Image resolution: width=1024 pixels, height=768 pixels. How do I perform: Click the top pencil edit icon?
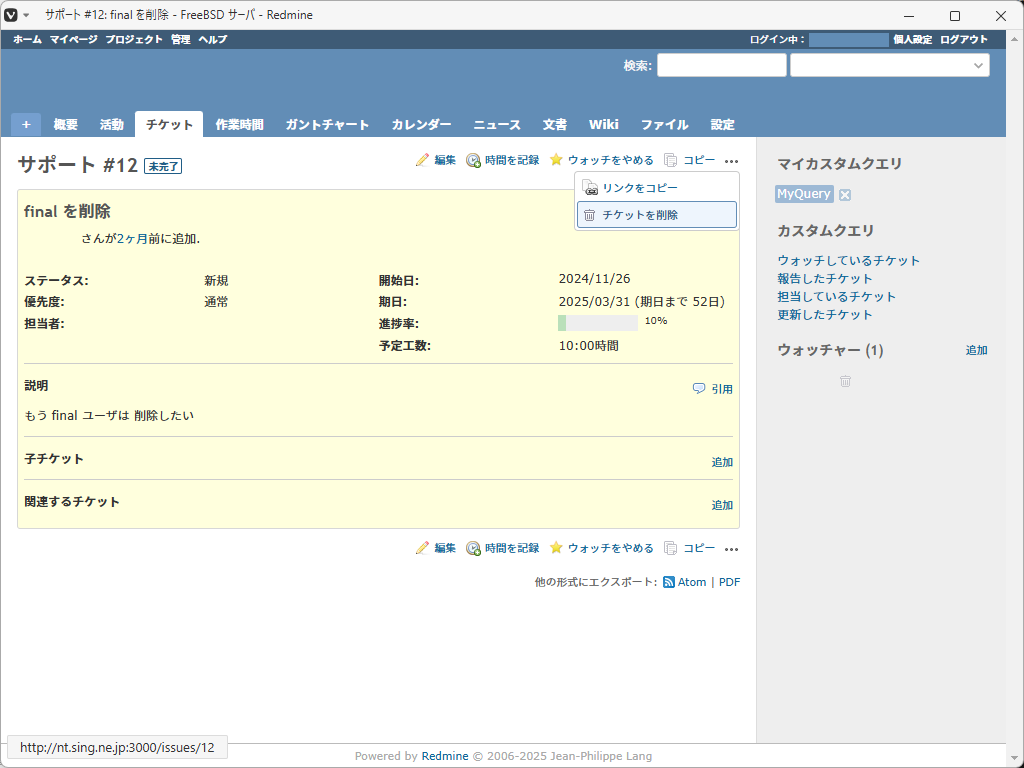pyautogui.click(x=422, y=160)
